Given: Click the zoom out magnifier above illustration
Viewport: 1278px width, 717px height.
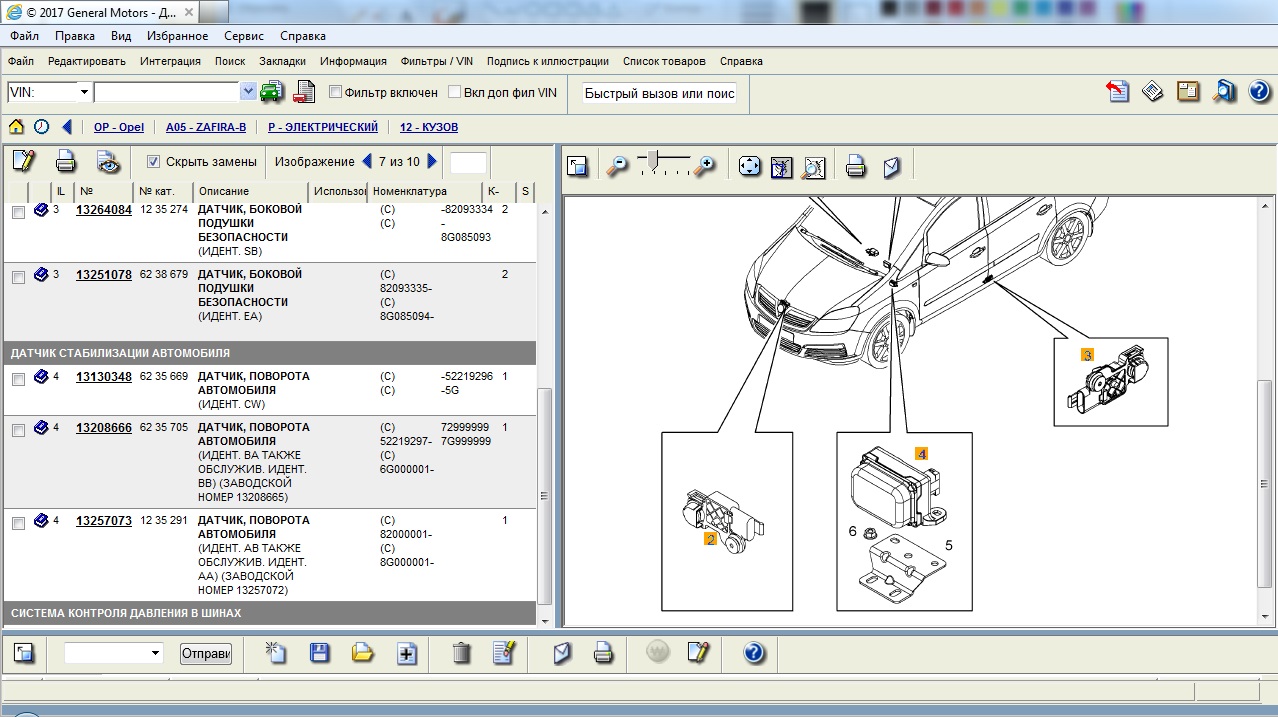Looking at the screenshot, I should click(x=617, y=165).
